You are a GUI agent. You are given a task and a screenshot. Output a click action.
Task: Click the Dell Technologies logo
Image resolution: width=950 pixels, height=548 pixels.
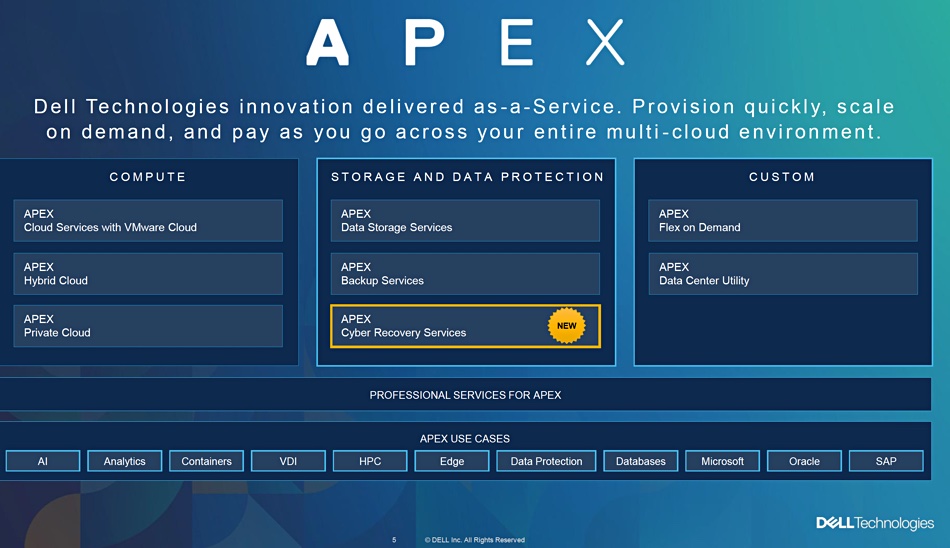click(875, 523)
